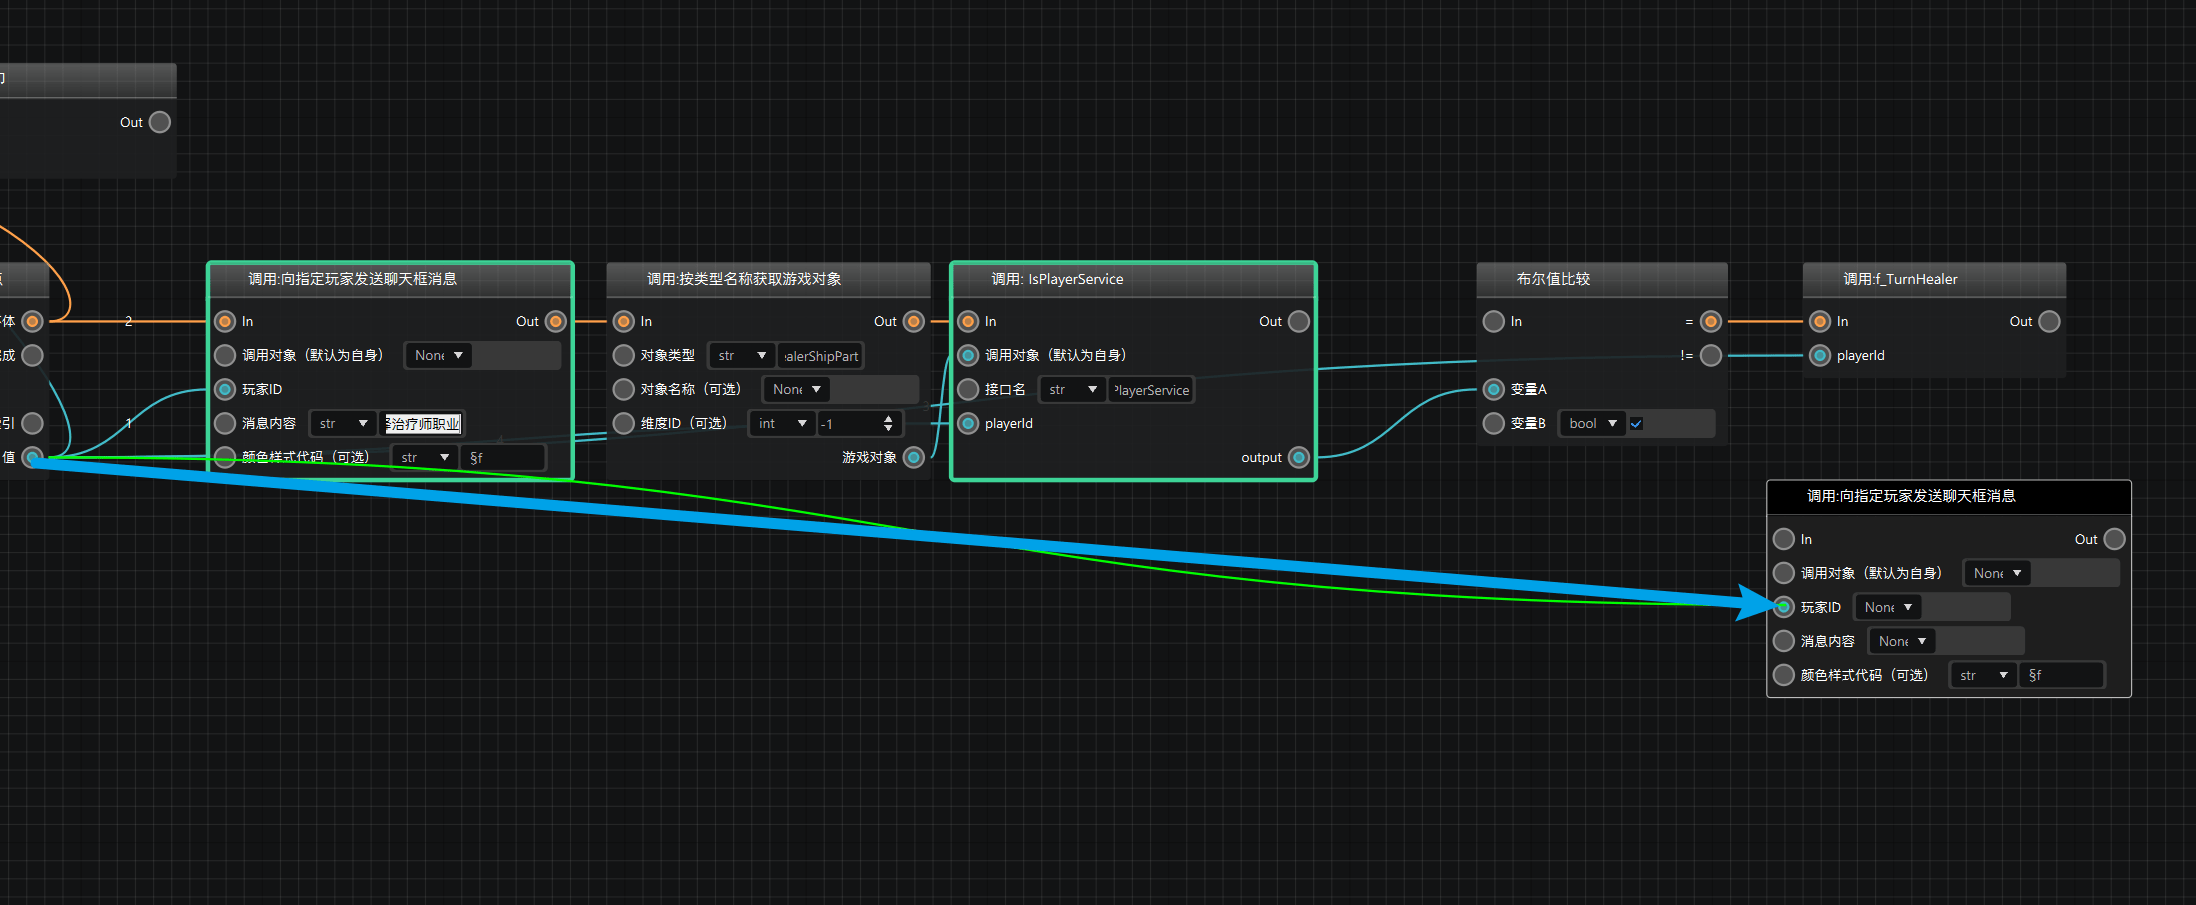Click the 对象类型 input port
This screenshot has height=905, width=2196.
tap(624, 355)
